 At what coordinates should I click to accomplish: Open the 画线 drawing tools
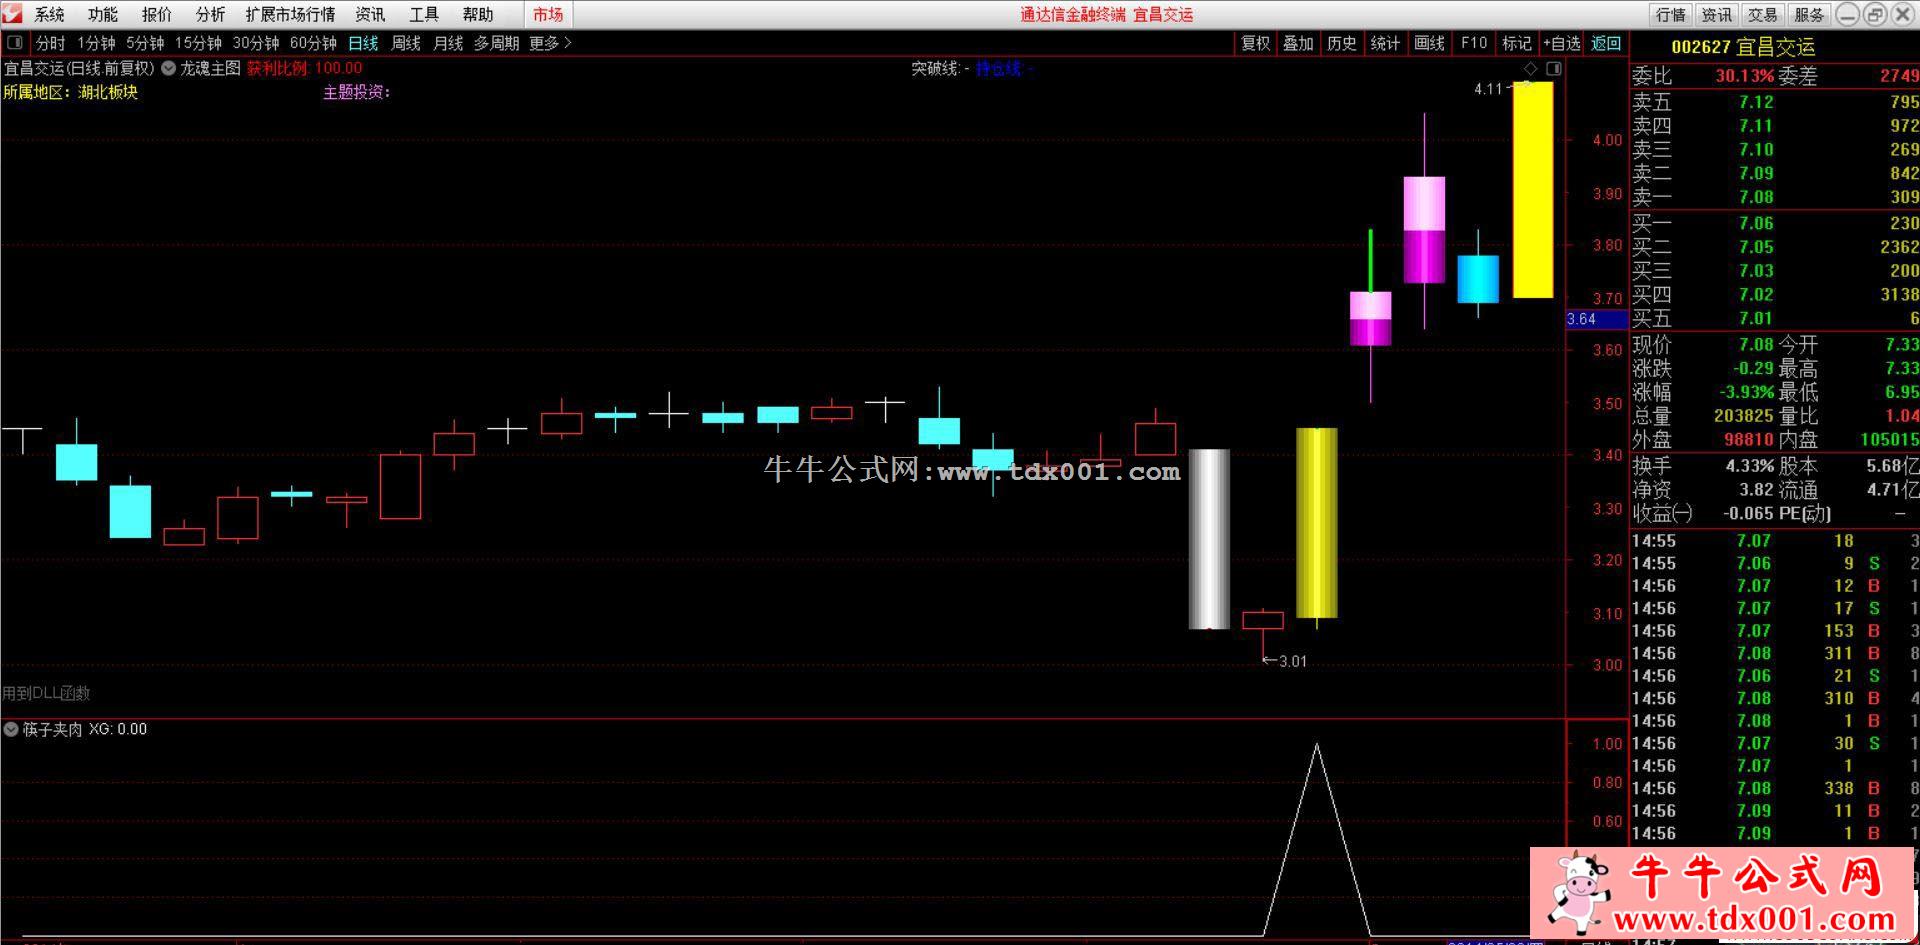[x=1429, y=43]
